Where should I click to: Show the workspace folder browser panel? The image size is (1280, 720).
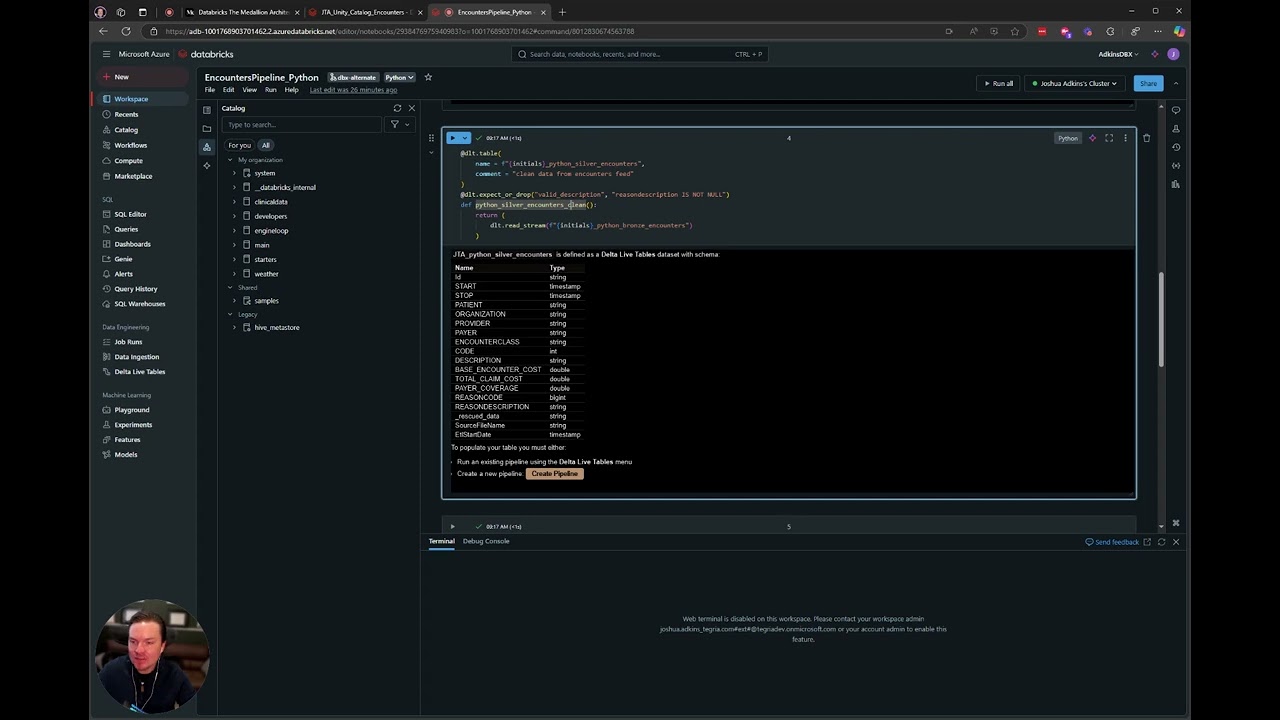tap(207, 128)
